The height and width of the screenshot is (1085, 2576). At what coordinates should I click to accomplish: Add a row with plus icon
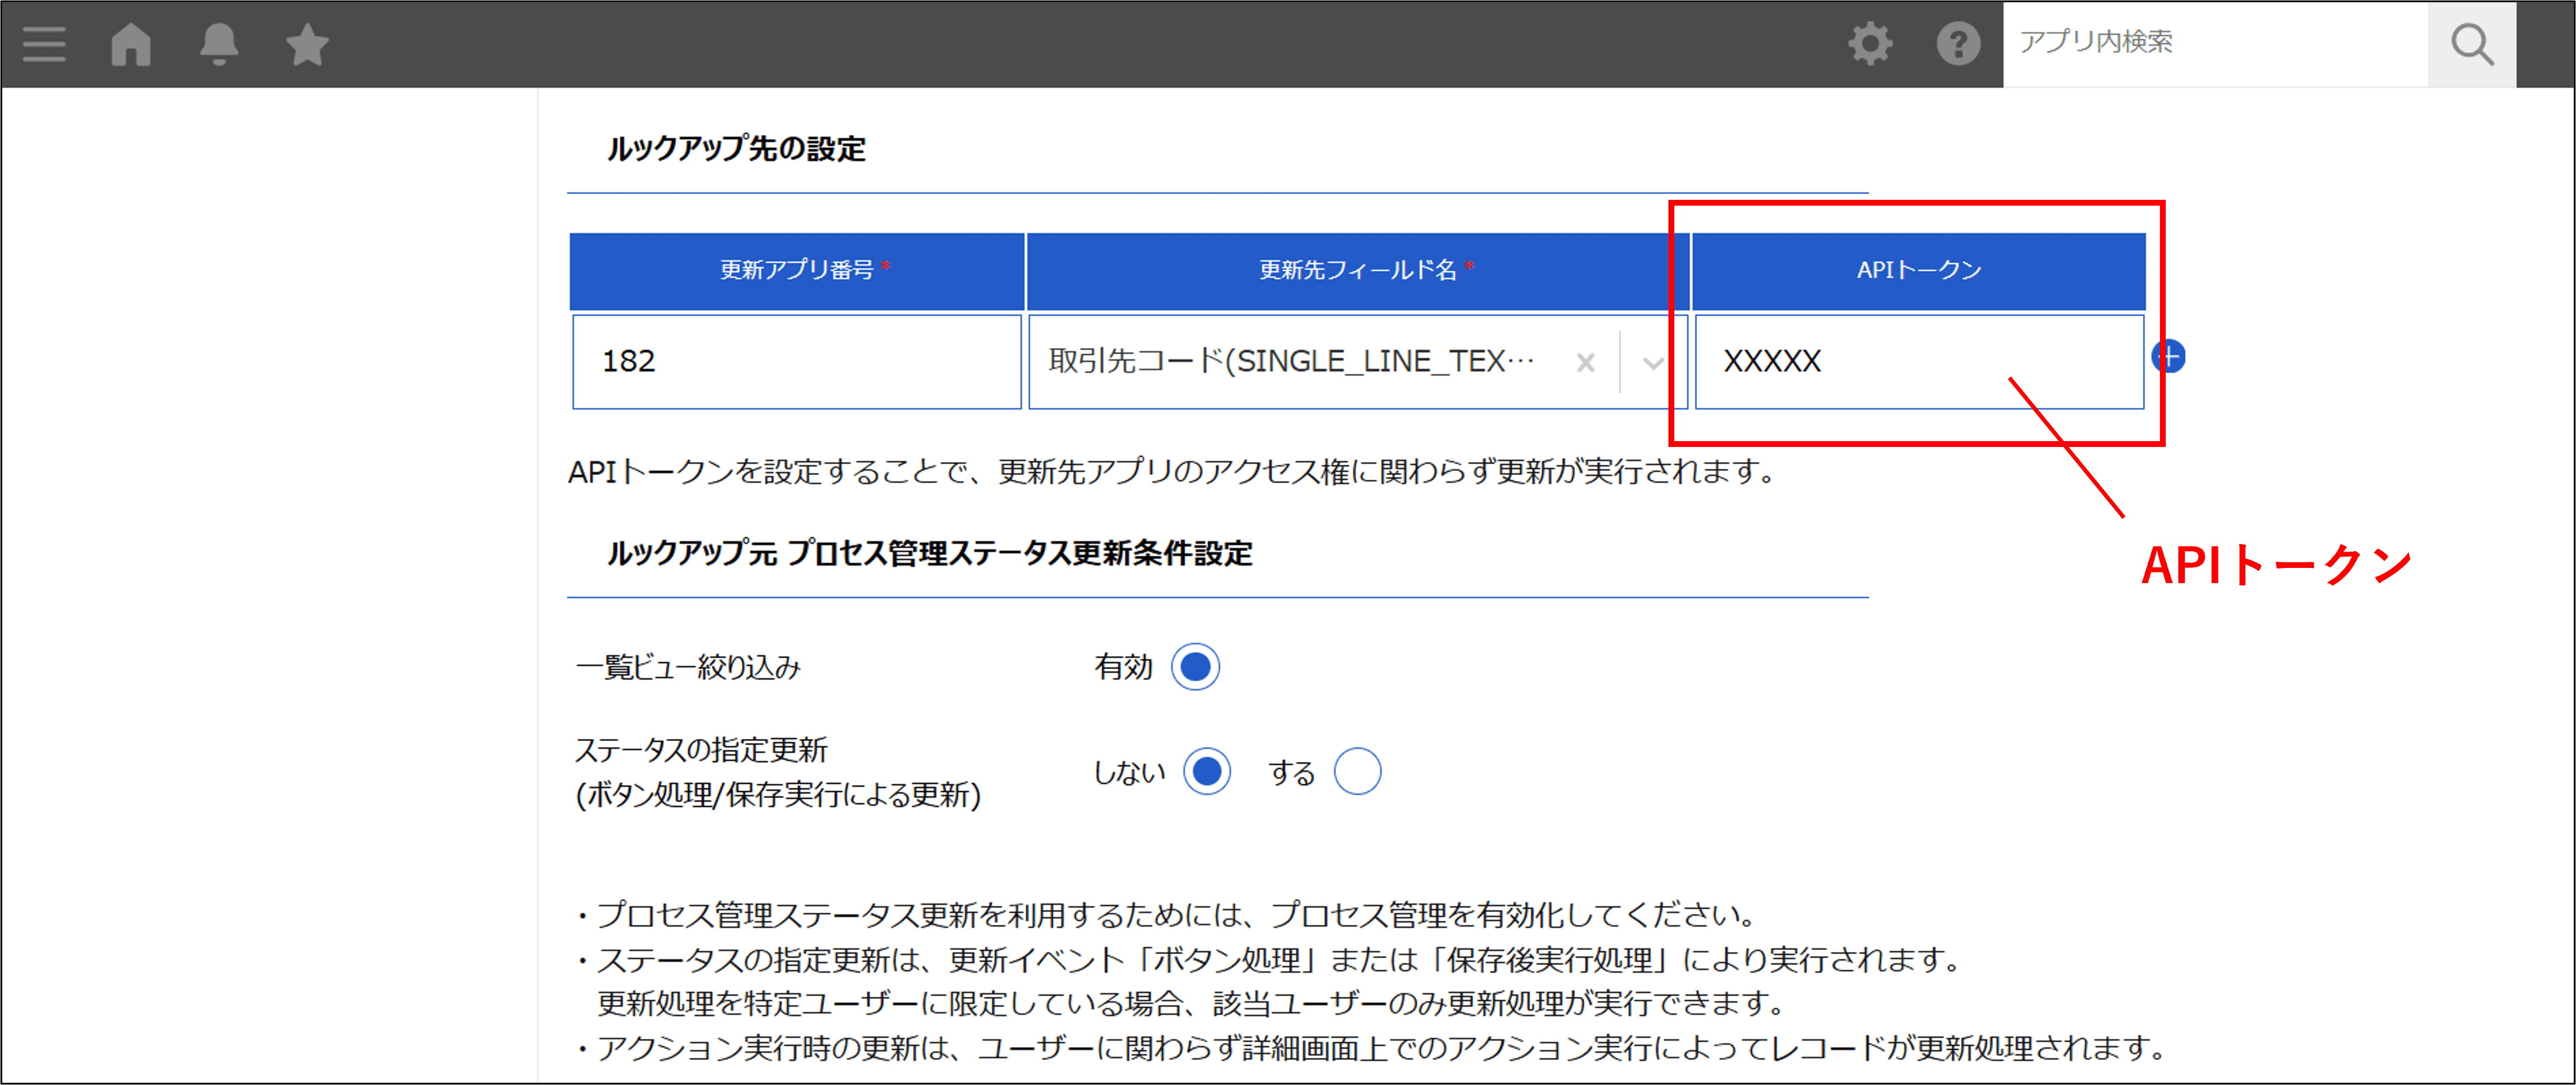coord(2169,357)
